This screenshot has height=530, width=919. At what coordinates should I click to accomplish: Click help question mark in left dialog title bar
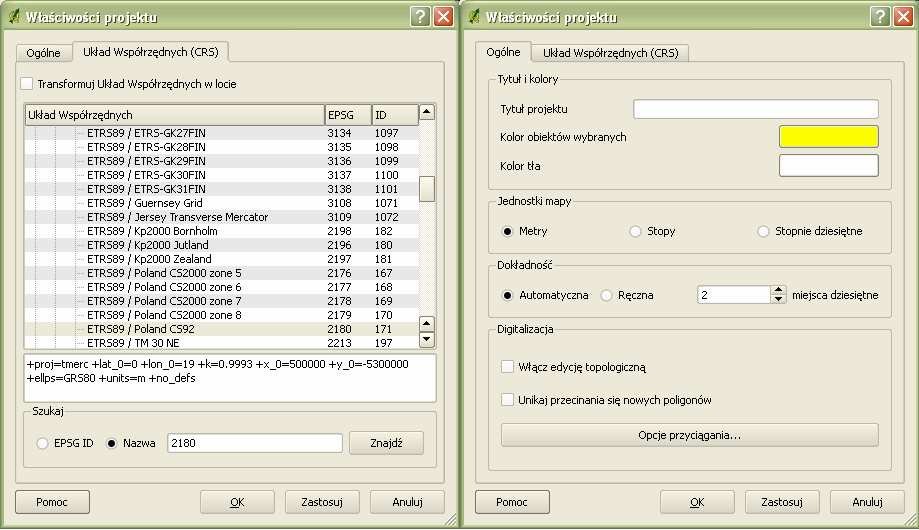(x=420, y=16)
